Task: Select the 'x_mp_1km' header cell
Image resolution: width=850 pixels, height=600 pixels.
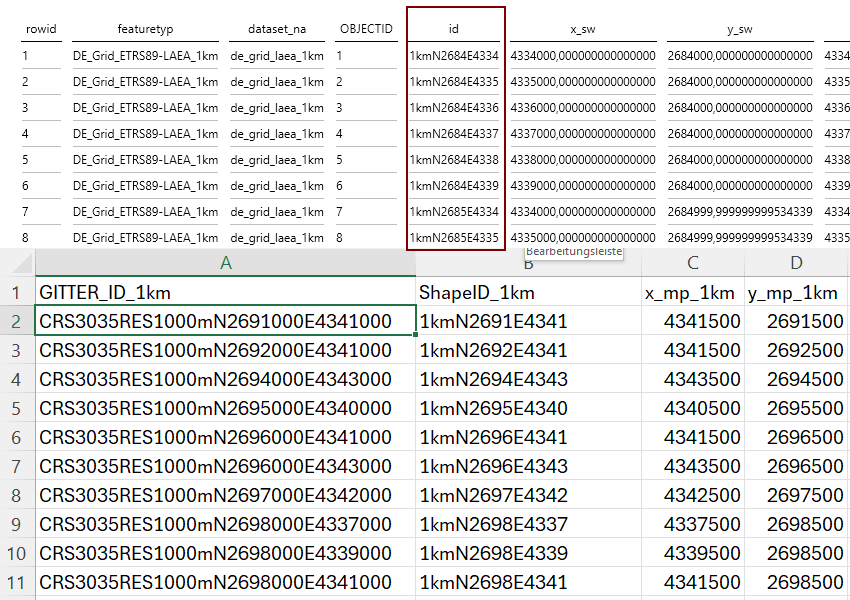Action: click(693, 292)
